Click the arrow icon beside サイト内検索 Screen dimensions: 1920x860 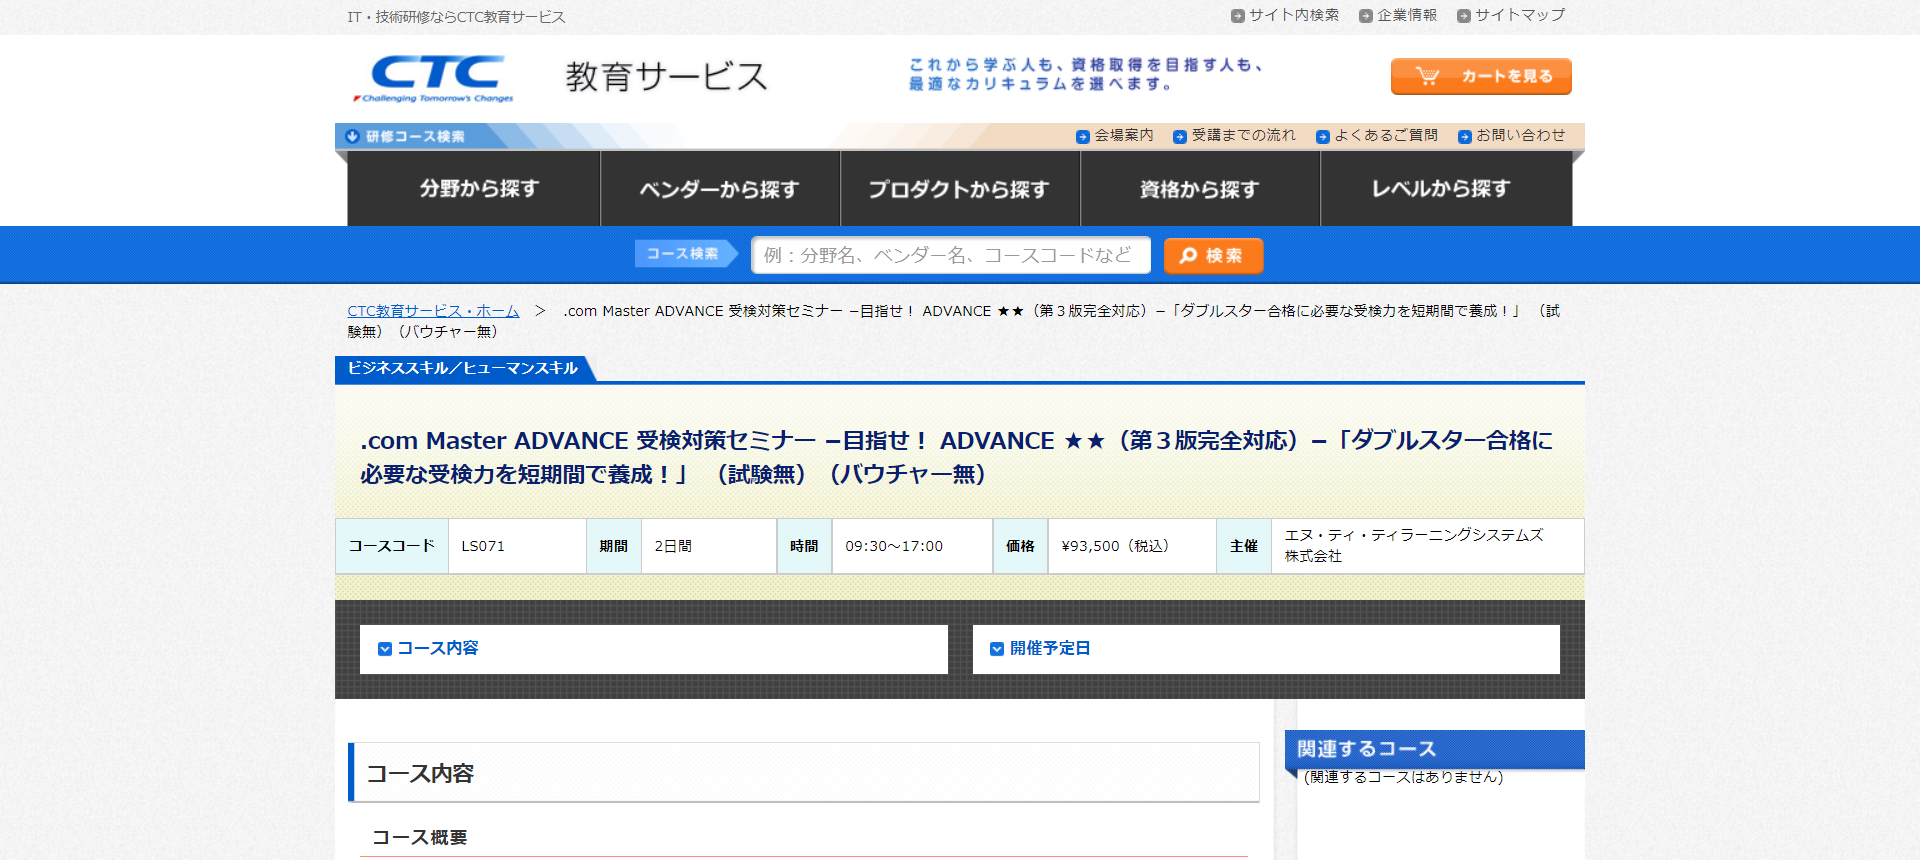pos(1238,16)
